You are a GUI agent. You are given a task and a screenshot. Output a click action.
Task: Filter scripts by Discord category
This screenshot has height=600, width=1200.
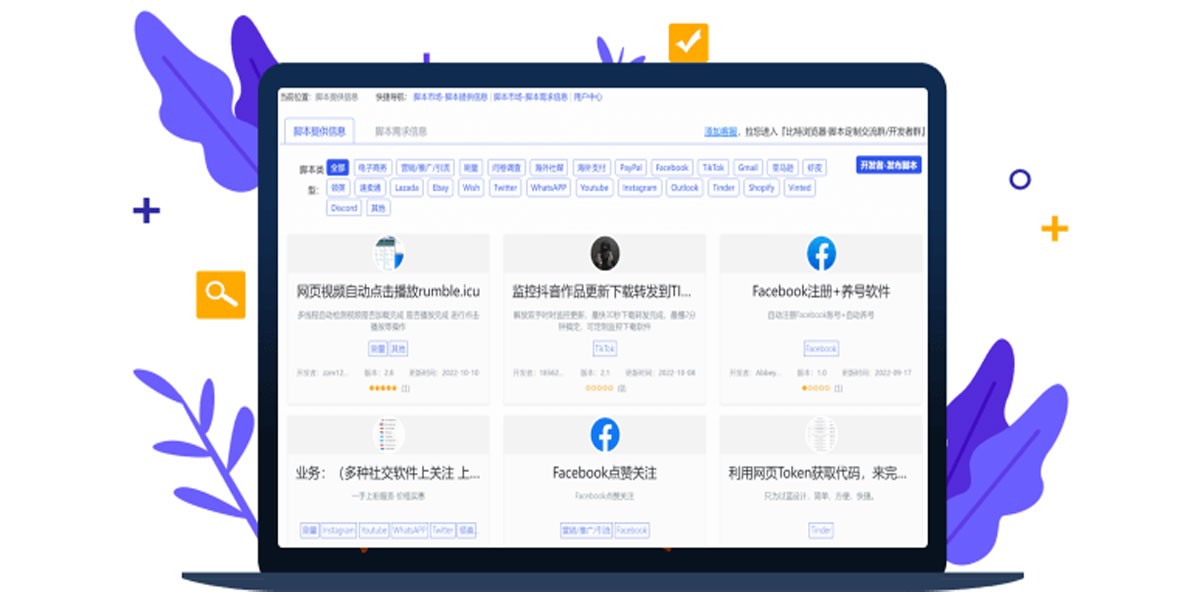click(x=343, y=208)
